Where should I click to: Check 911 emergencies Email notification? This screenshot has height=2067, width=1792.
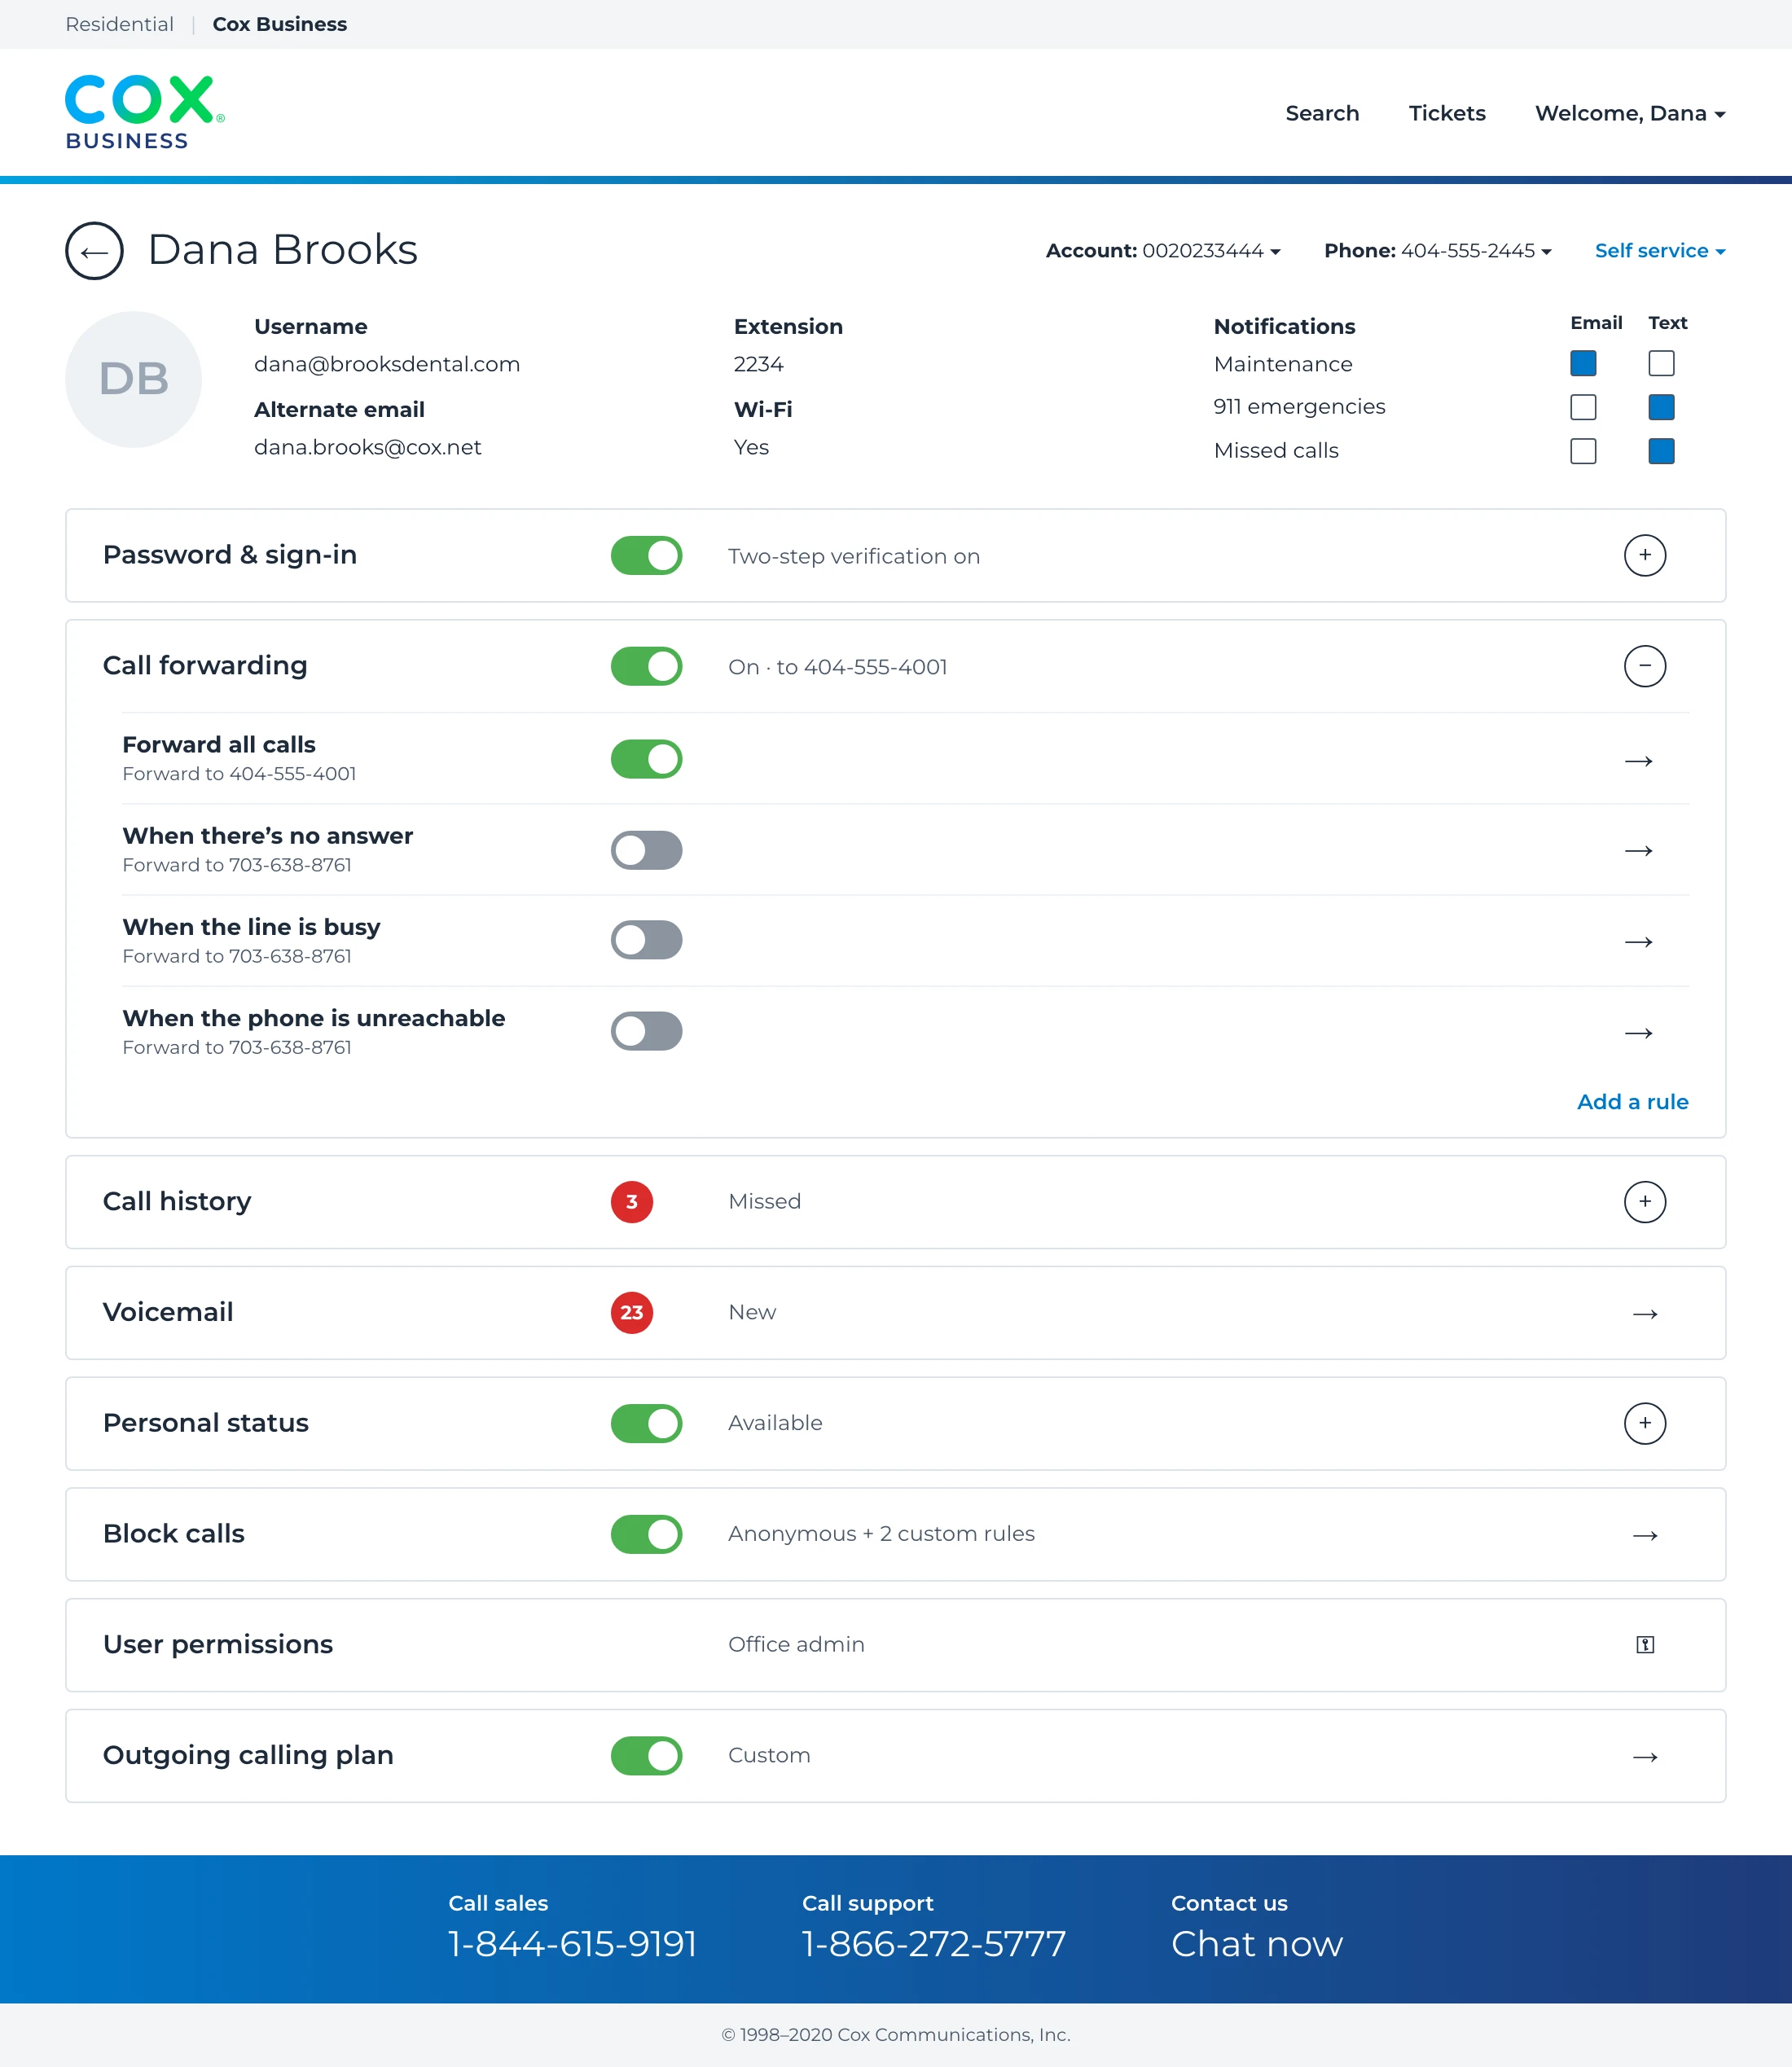[x=1583, y=407]
